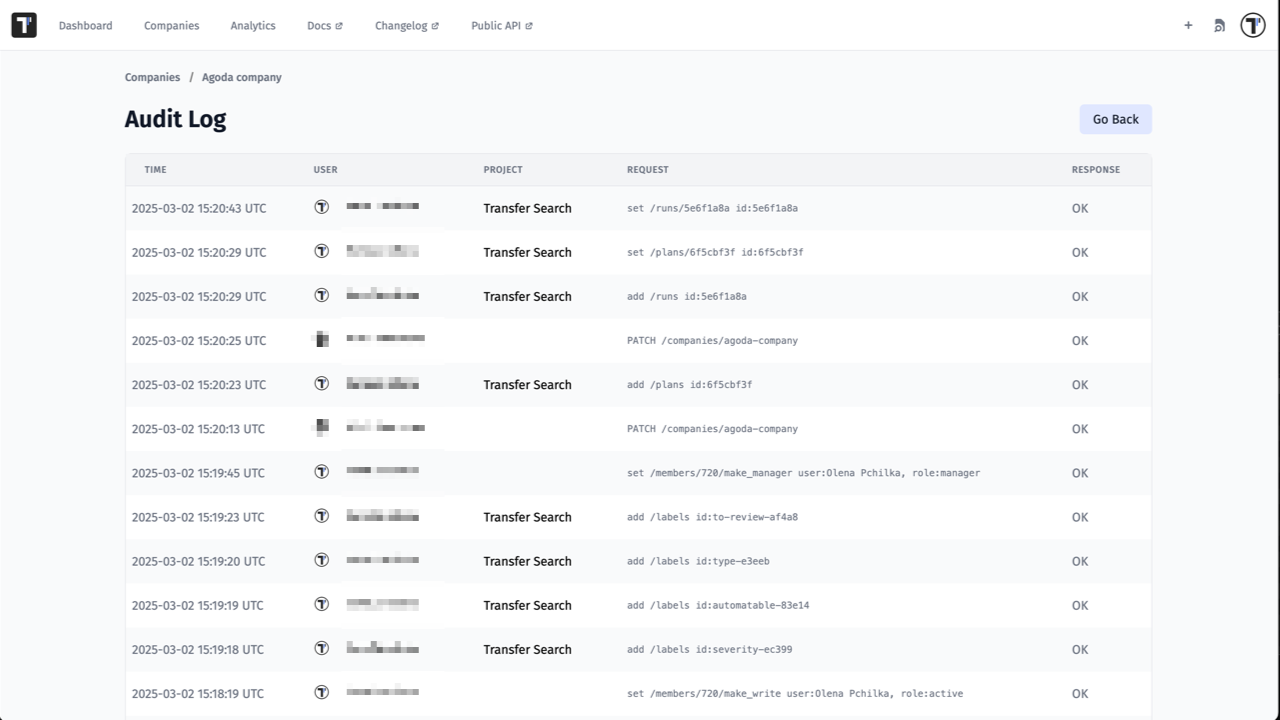The width and height of the screenshot is (1280, 720).
Task: Click the RESPONSE column header
Action: [x=1095, y=169]
